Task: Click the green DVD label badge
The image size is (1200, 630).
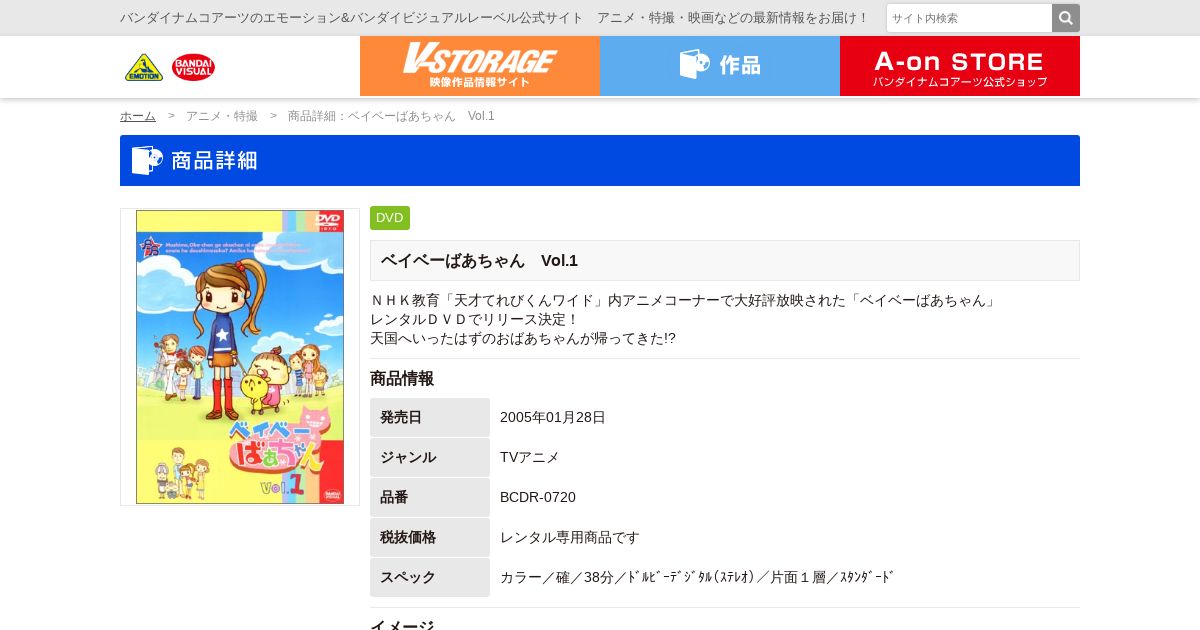Action: pyautogui.click(x=390, y=218)
